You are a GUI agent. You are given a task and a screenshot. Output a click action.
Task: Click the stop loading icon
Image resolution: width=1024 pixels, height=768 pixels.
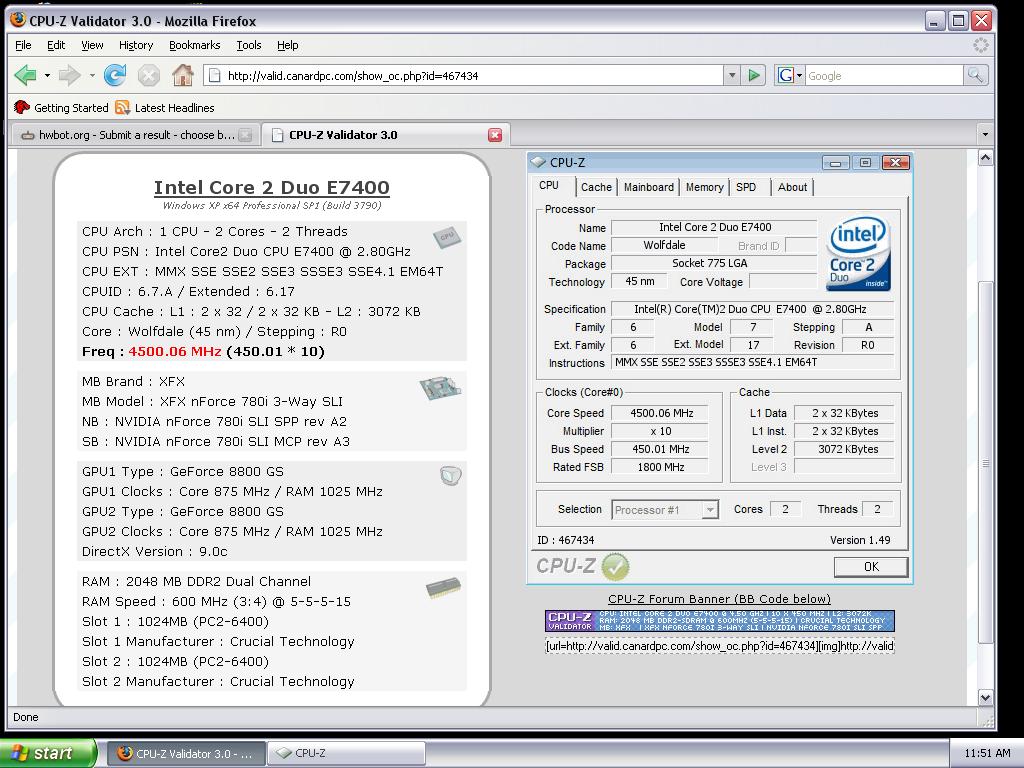tap(149, 76)
